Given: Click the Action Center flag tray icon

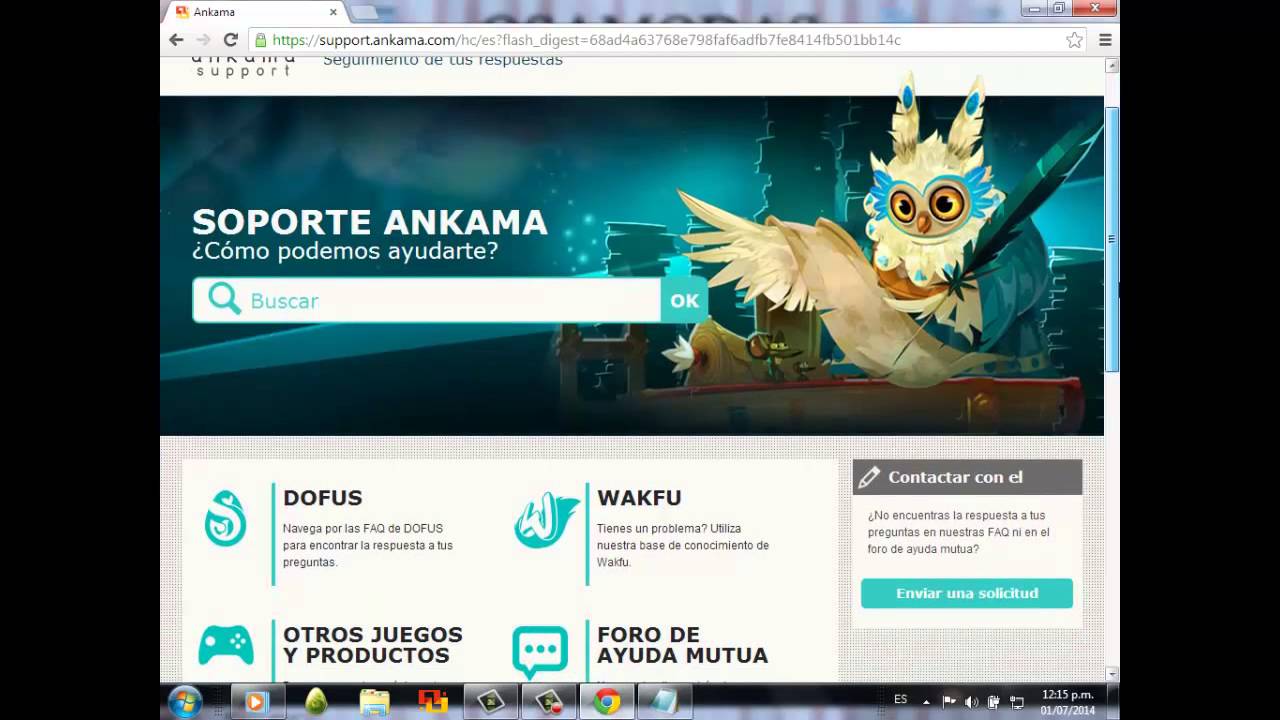Looking at the screenshot, I should point(949,702).
